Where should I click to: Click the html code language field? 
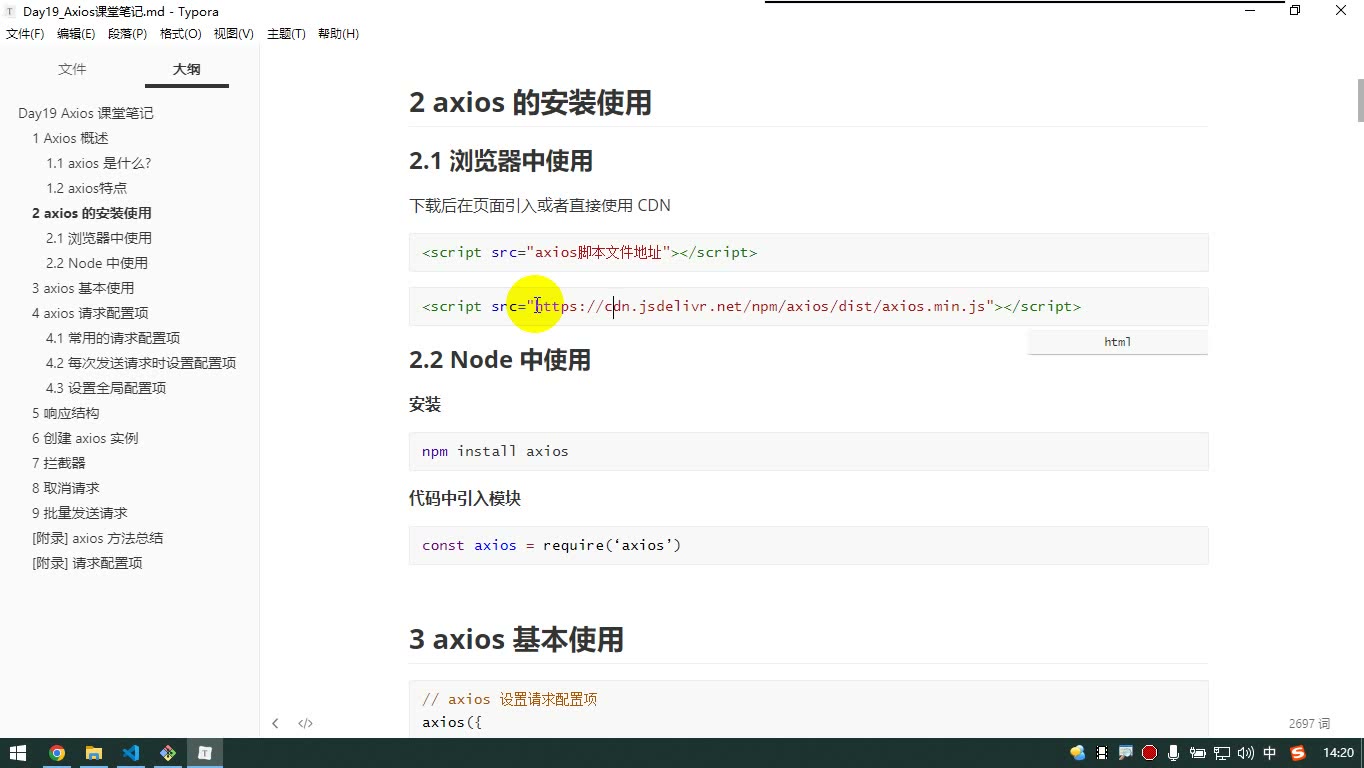click(1118, 342)
